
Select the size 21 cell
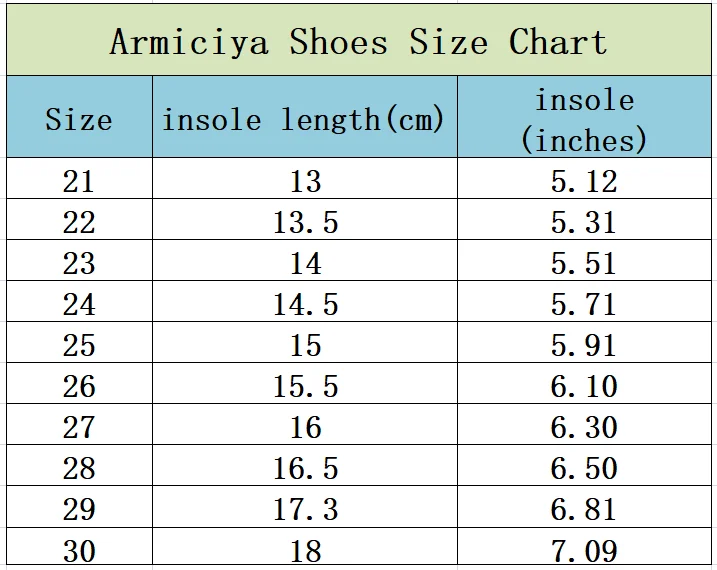pyautogui.click(x=78, y=181)
